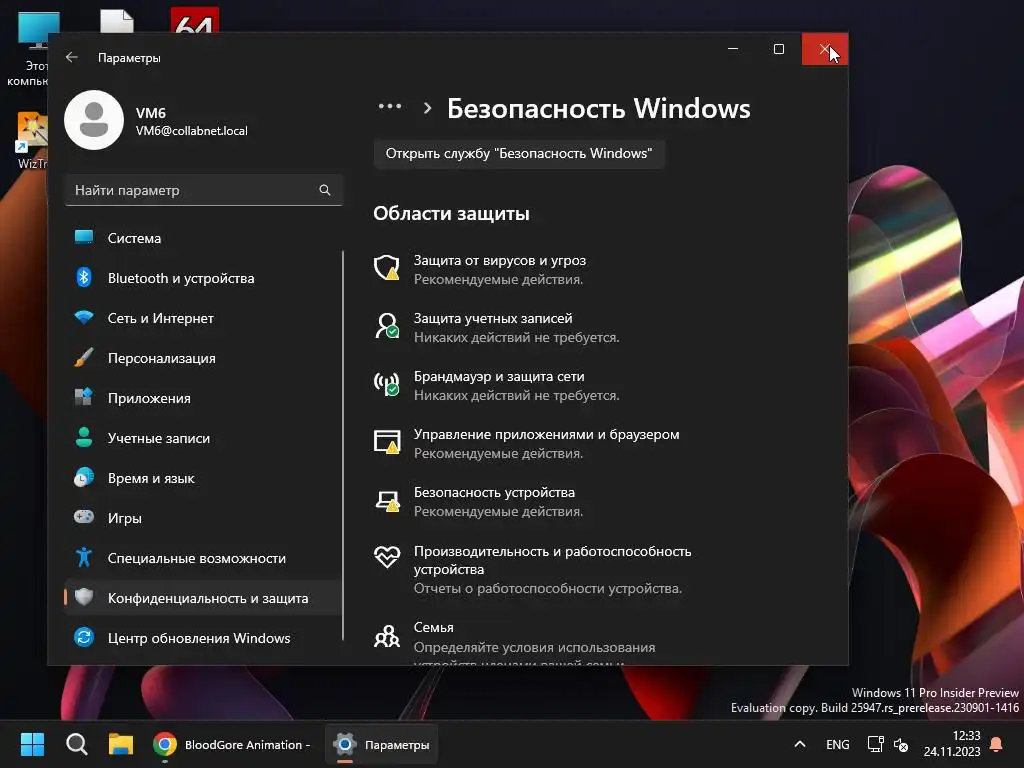Open Центр обновления Windows label
1024x768 pixels.
199,638
